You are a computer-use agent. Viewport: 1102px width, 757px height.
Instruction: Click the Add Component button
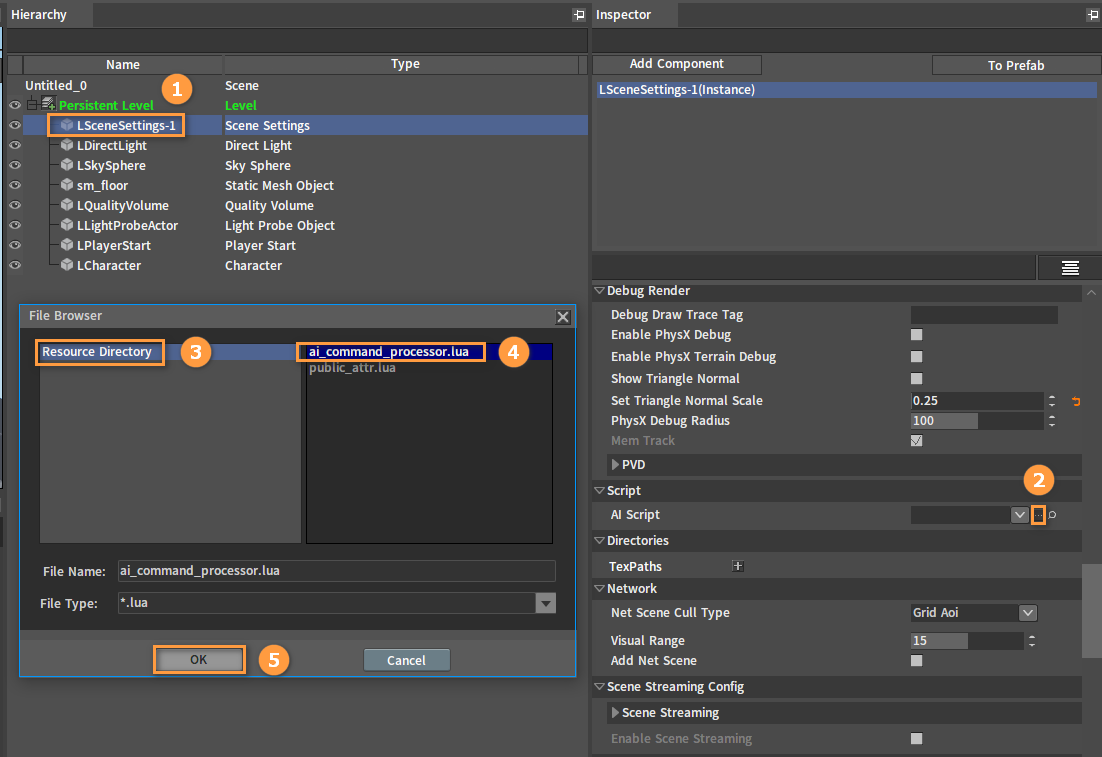[x=676, y=64]
